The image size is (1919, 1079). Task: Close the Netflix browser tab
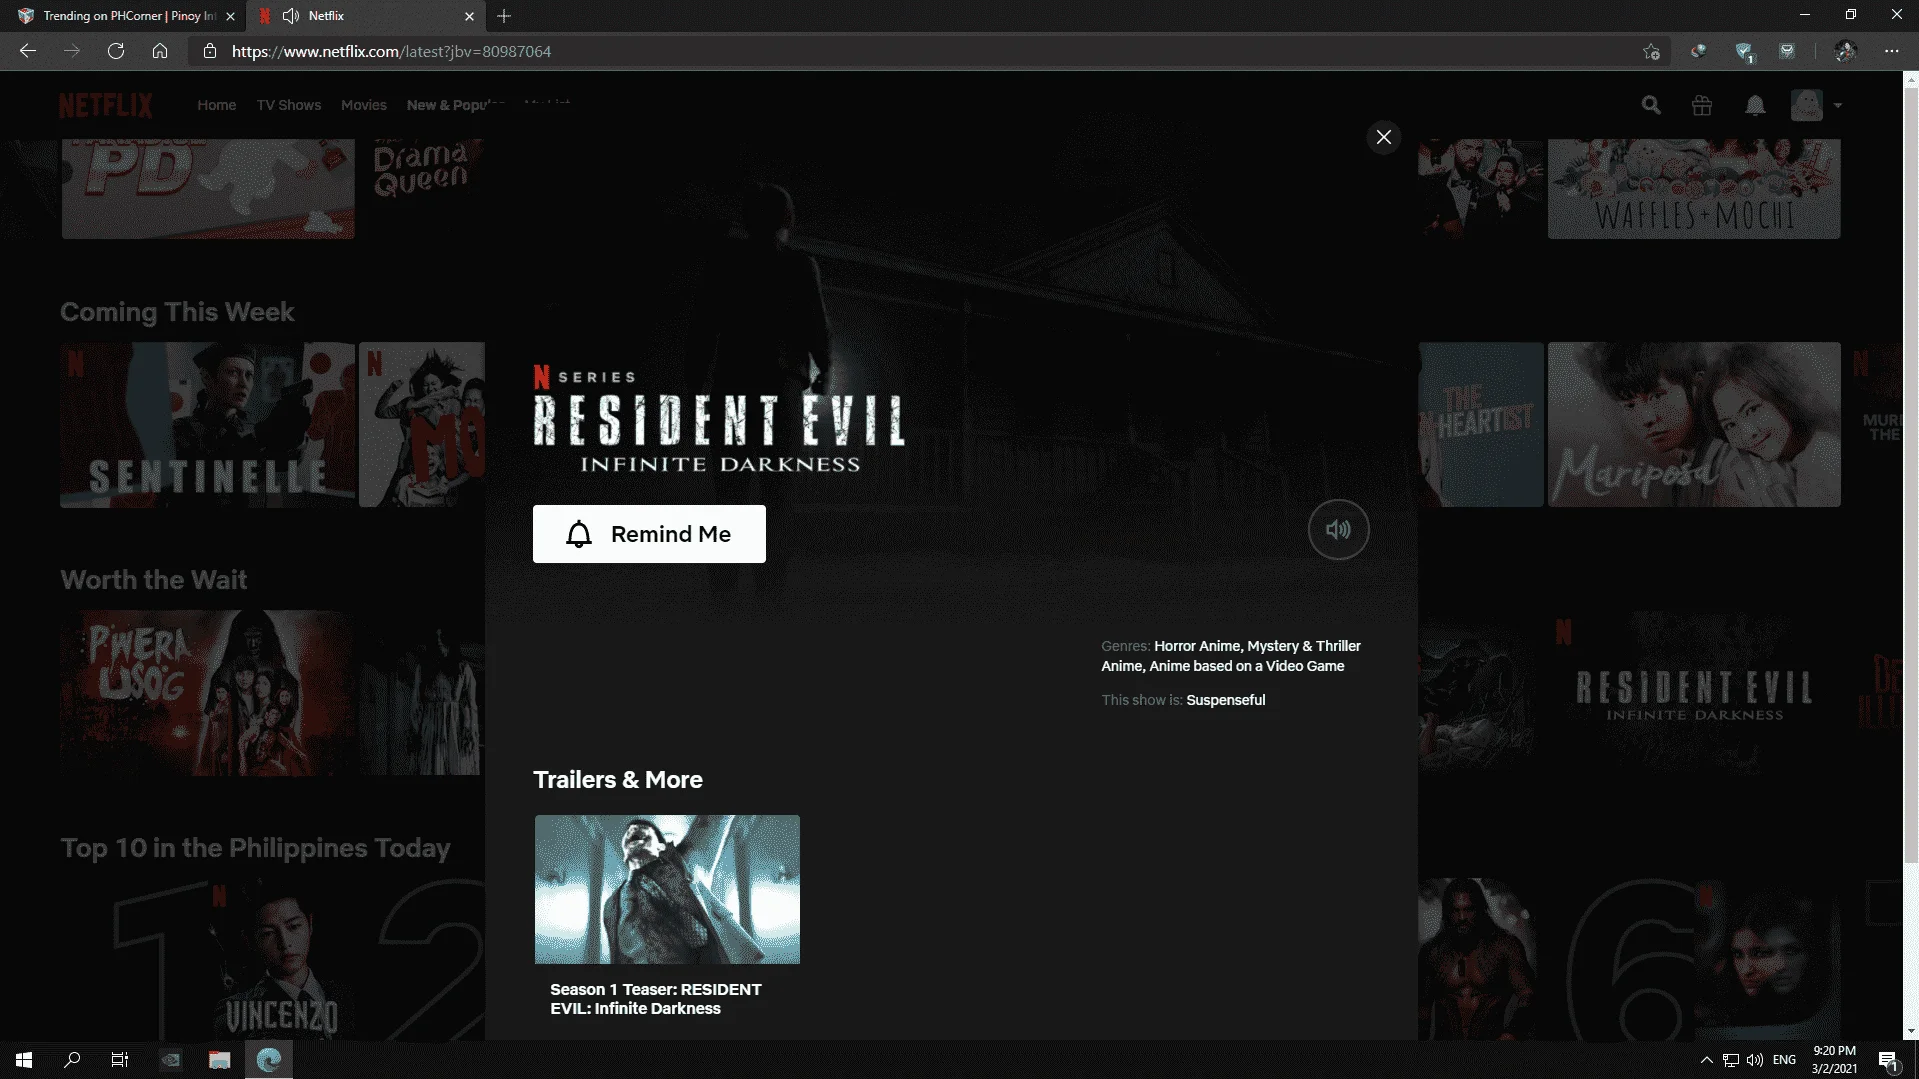pos(469,16)
